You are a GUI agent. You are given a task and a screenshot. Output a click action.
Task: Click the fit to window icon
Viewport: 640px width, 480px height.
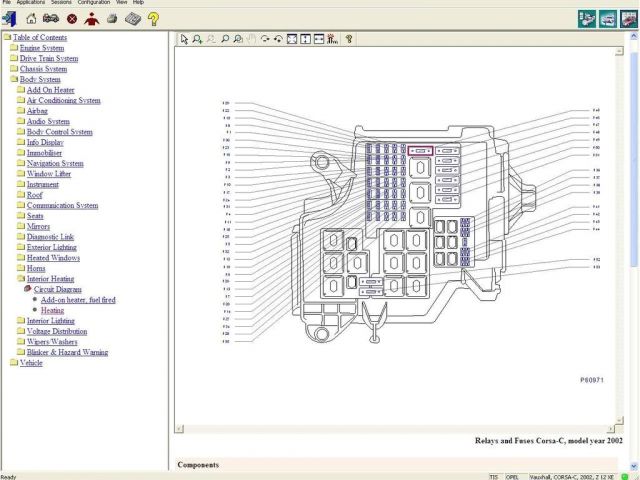(x=292, y=39)
